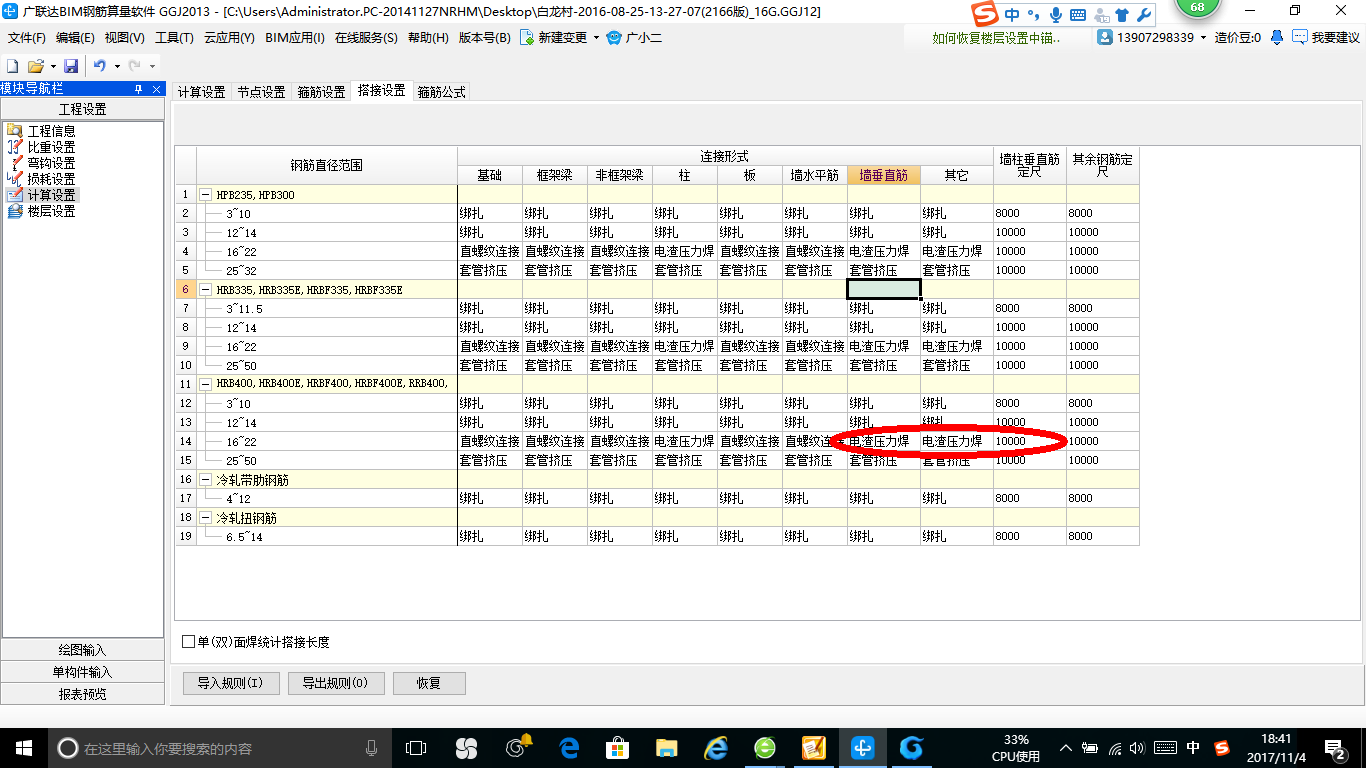Close the 模块导航栏 panel
The image size is (1366, 768).
click(156, 89)
